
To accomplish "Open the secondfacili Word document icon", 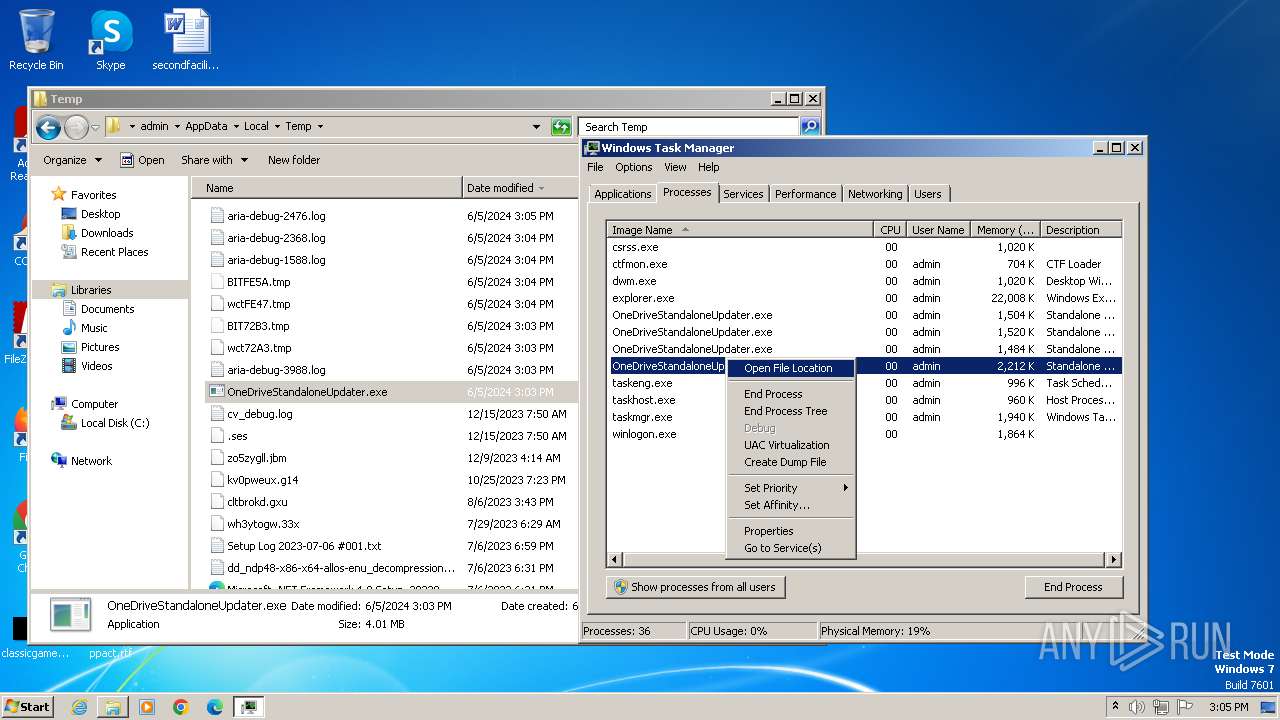I will pyautogui.click(x=186, y=40).
